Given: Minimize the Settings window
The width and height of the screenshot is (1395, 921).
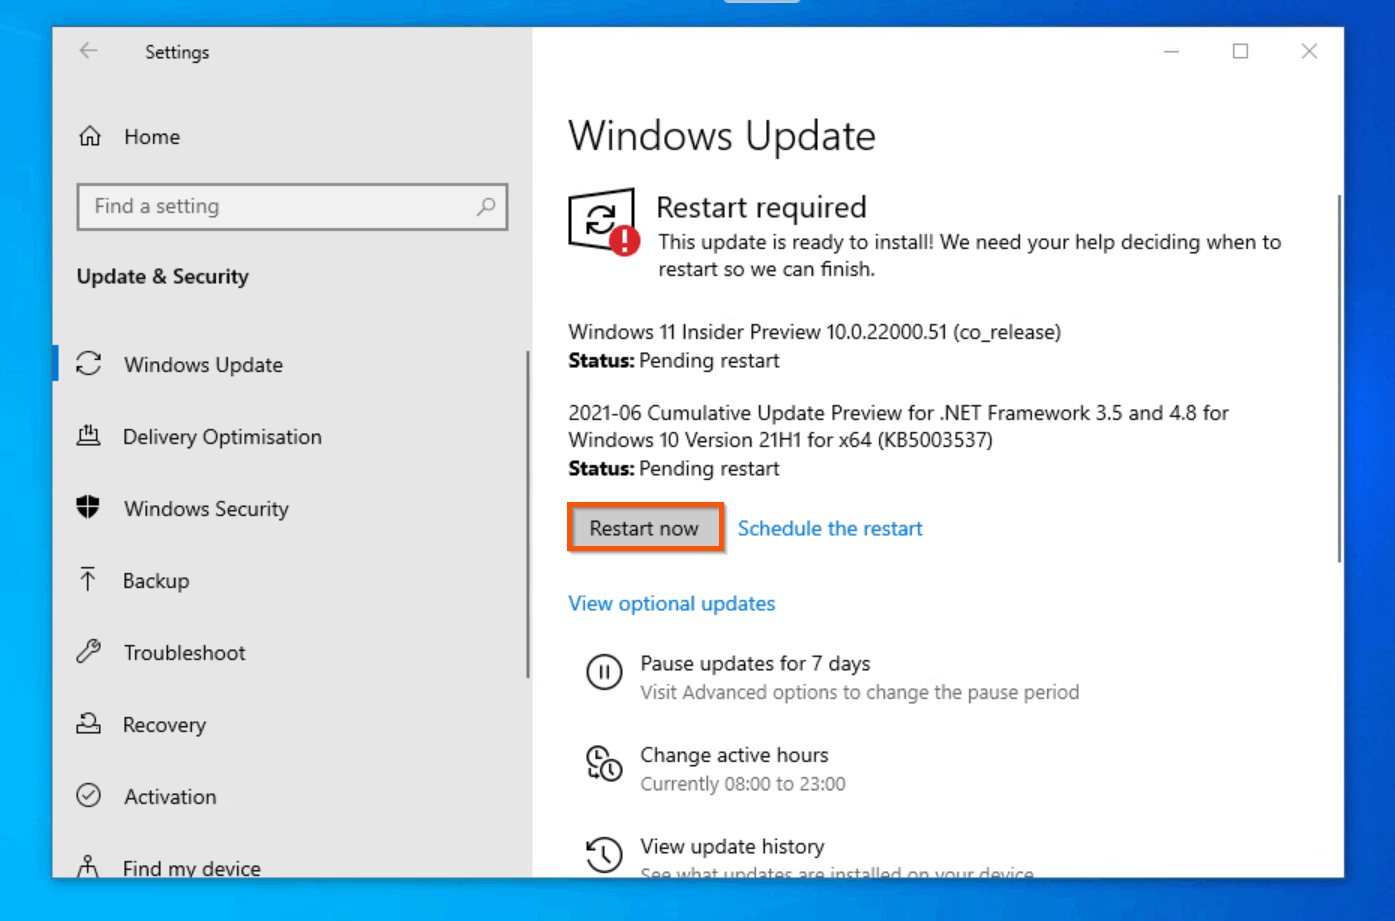Looking at the screenshot, I should [x=1171, y=51].
